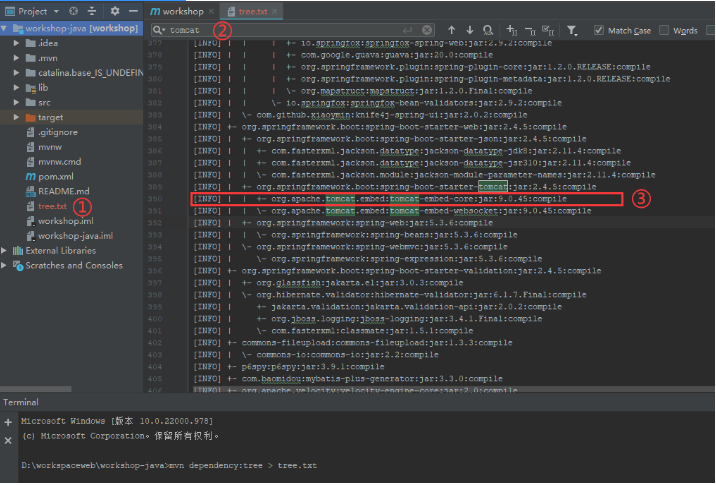Click the Find All usages icon
This screenshot has height=485, width=716.
coord(488,30)
